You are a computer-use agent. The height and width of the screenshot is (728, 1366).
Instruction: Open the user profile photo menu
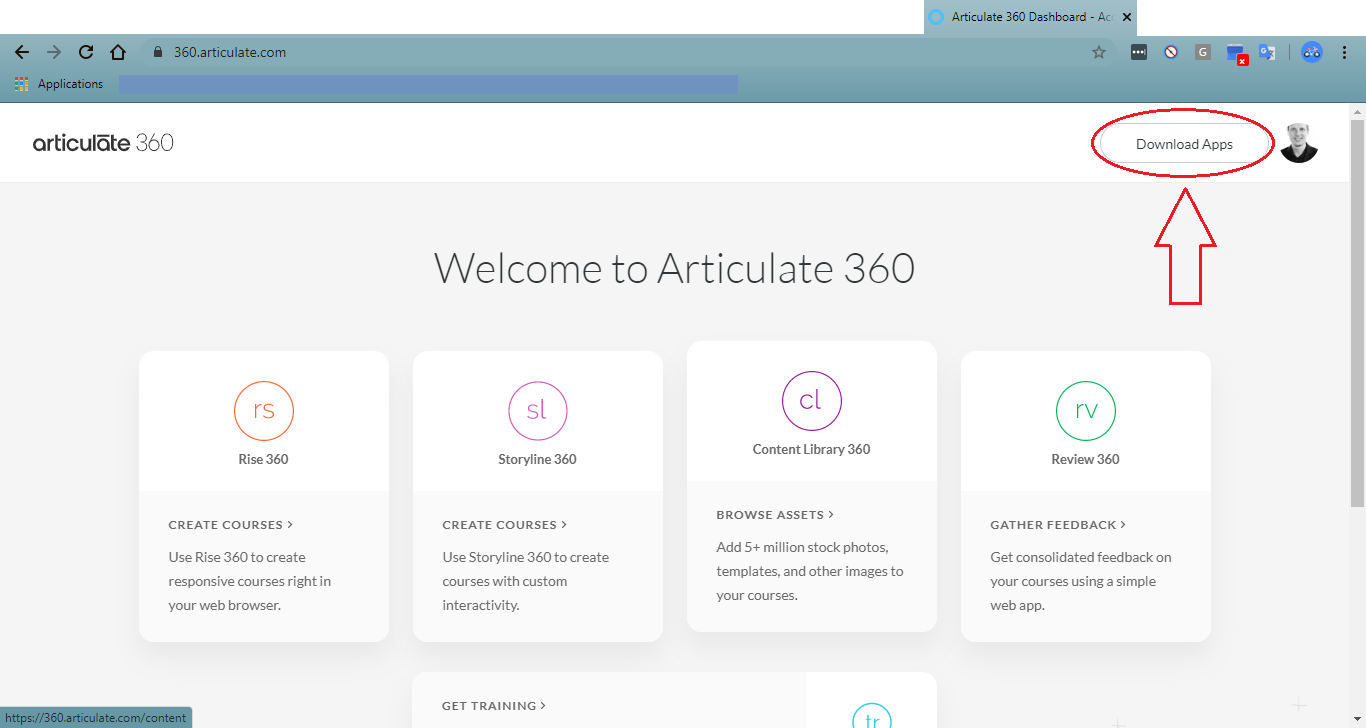coord(1299,143)
